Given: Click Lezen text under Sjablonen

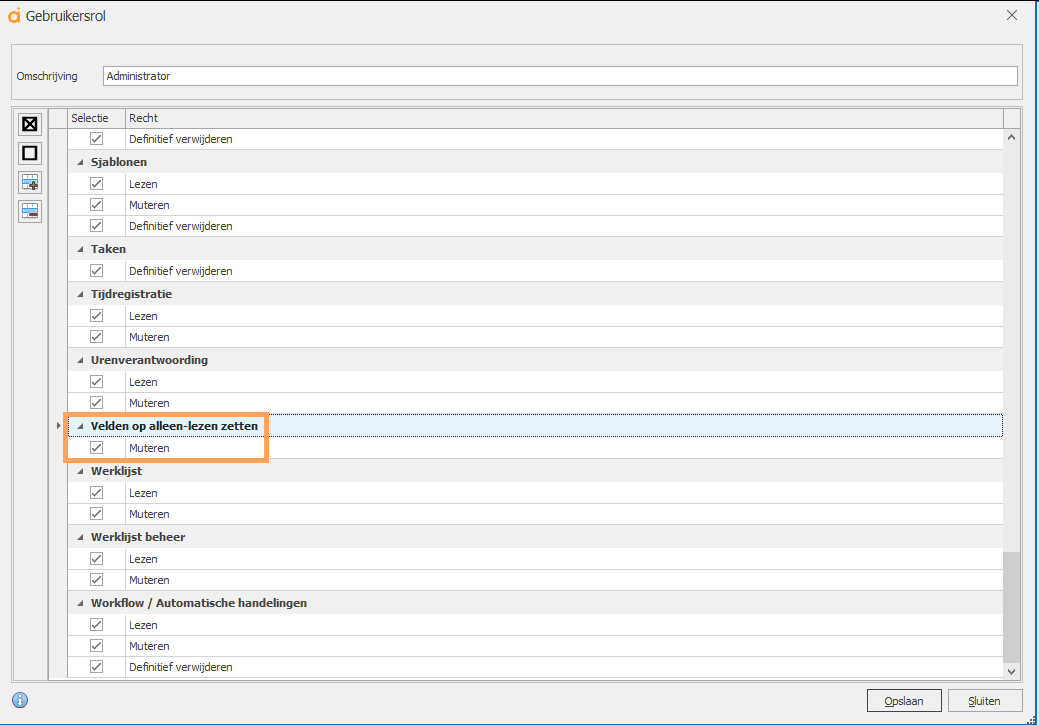Looking at the screenshot, I should pyautogui.click(x=143, y=184).
